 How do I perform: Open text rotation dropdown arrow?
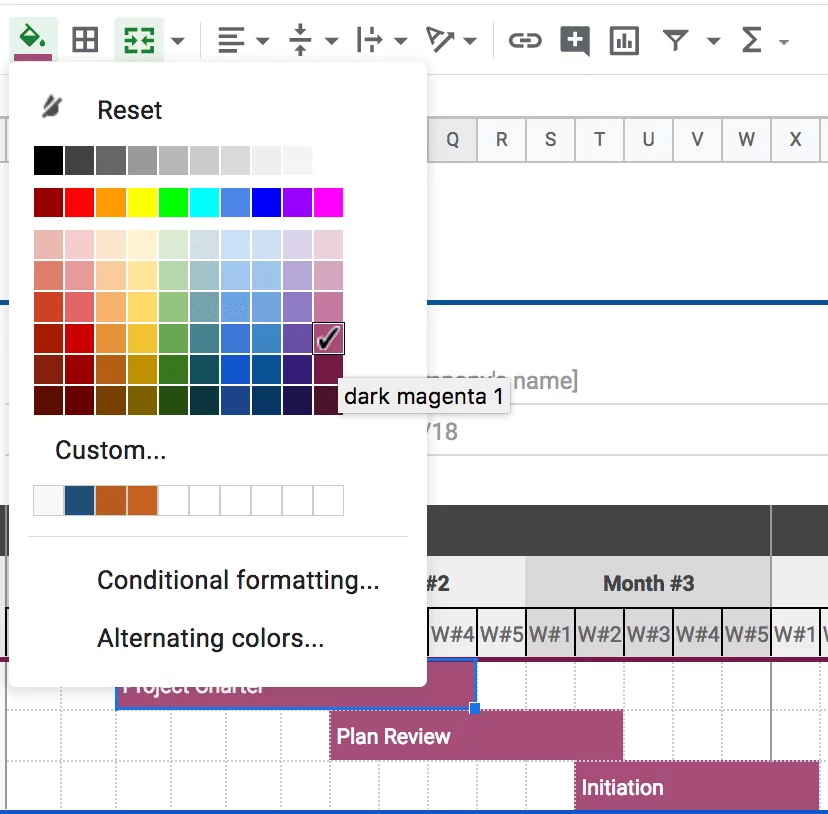pos(470,41)
